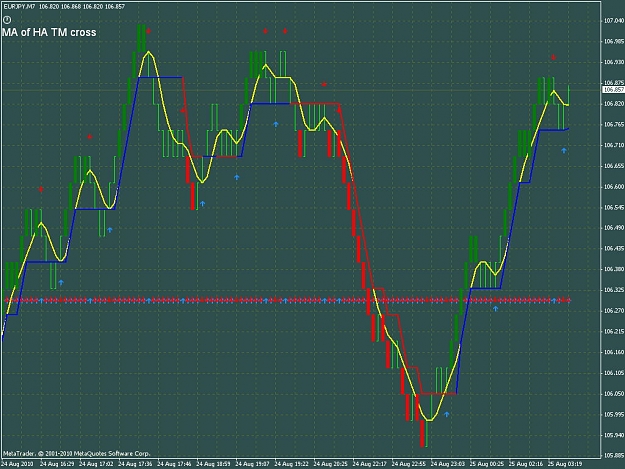Click the 106.655 price axis label

coord(614,166)
